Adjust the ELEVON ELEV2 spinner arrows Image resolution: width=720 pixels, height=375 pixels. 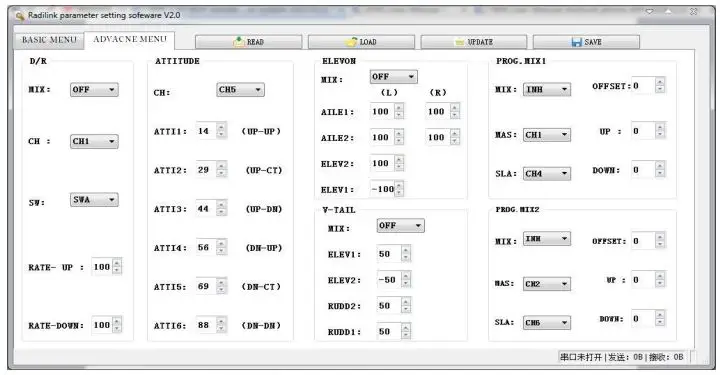399,163
